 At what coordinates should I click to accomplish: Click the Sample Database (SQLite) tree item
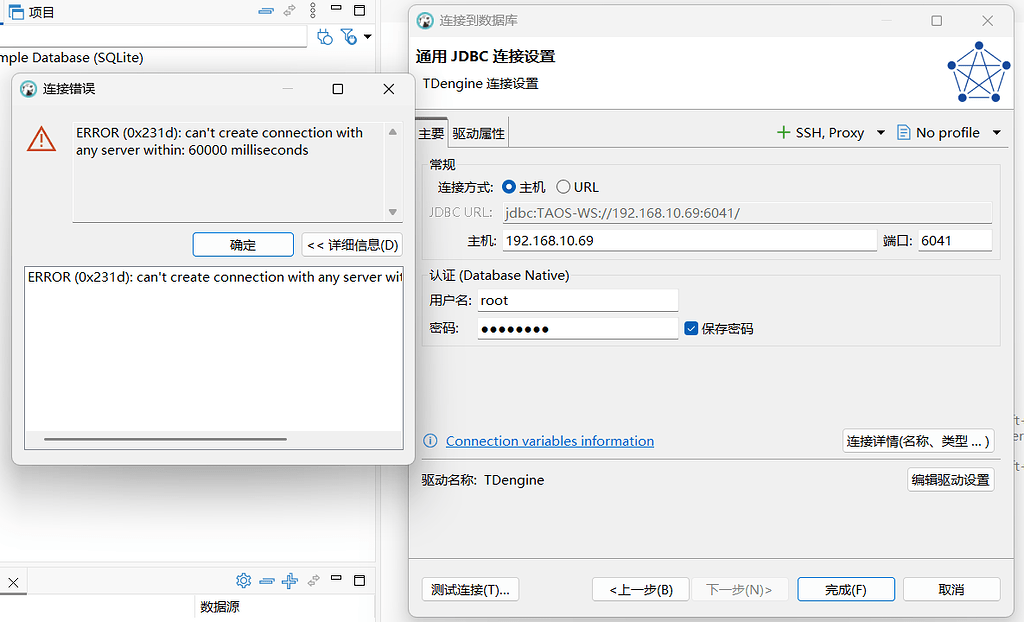point(72,57)
